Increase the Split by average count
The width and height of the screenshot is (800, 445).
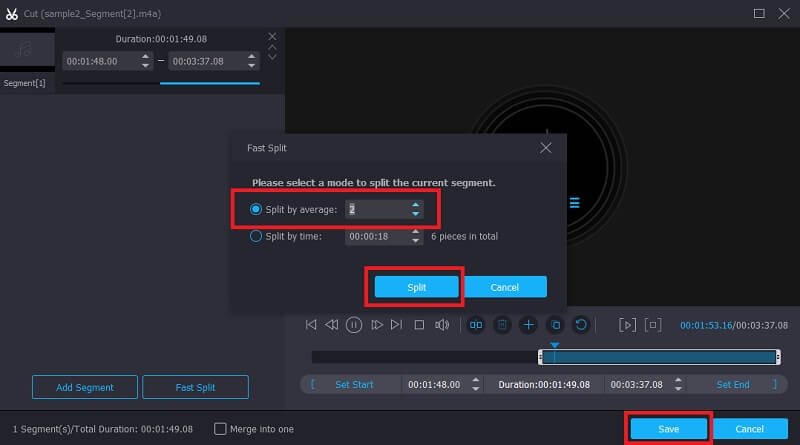tap(416, 205)
